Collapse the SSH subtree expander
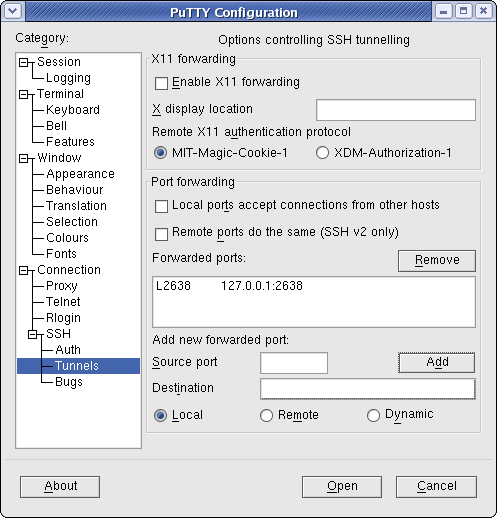 [33, 334]
